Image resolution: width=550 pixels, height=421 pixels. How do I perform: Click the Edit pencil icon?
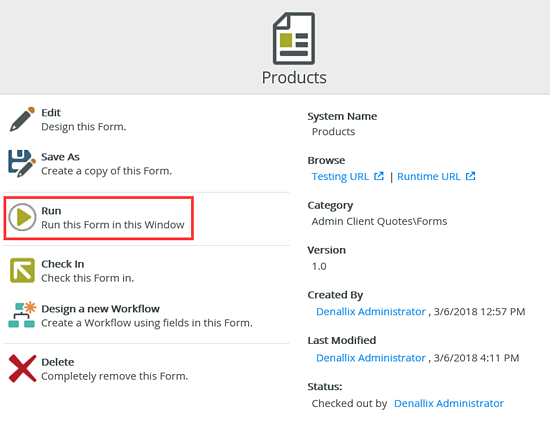(22, 119)
